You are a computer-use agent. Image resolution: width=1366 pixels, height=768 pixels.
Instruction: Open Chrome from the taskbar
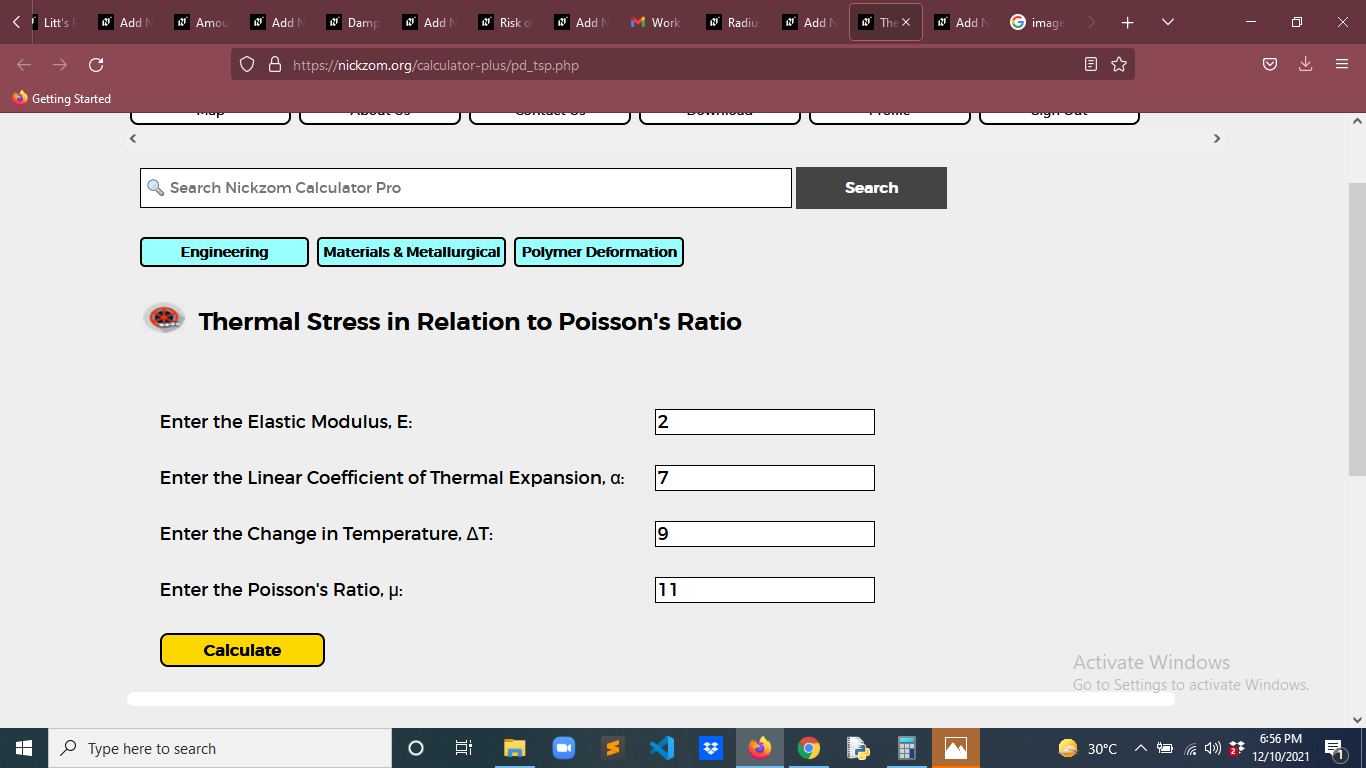coord(809,748)
